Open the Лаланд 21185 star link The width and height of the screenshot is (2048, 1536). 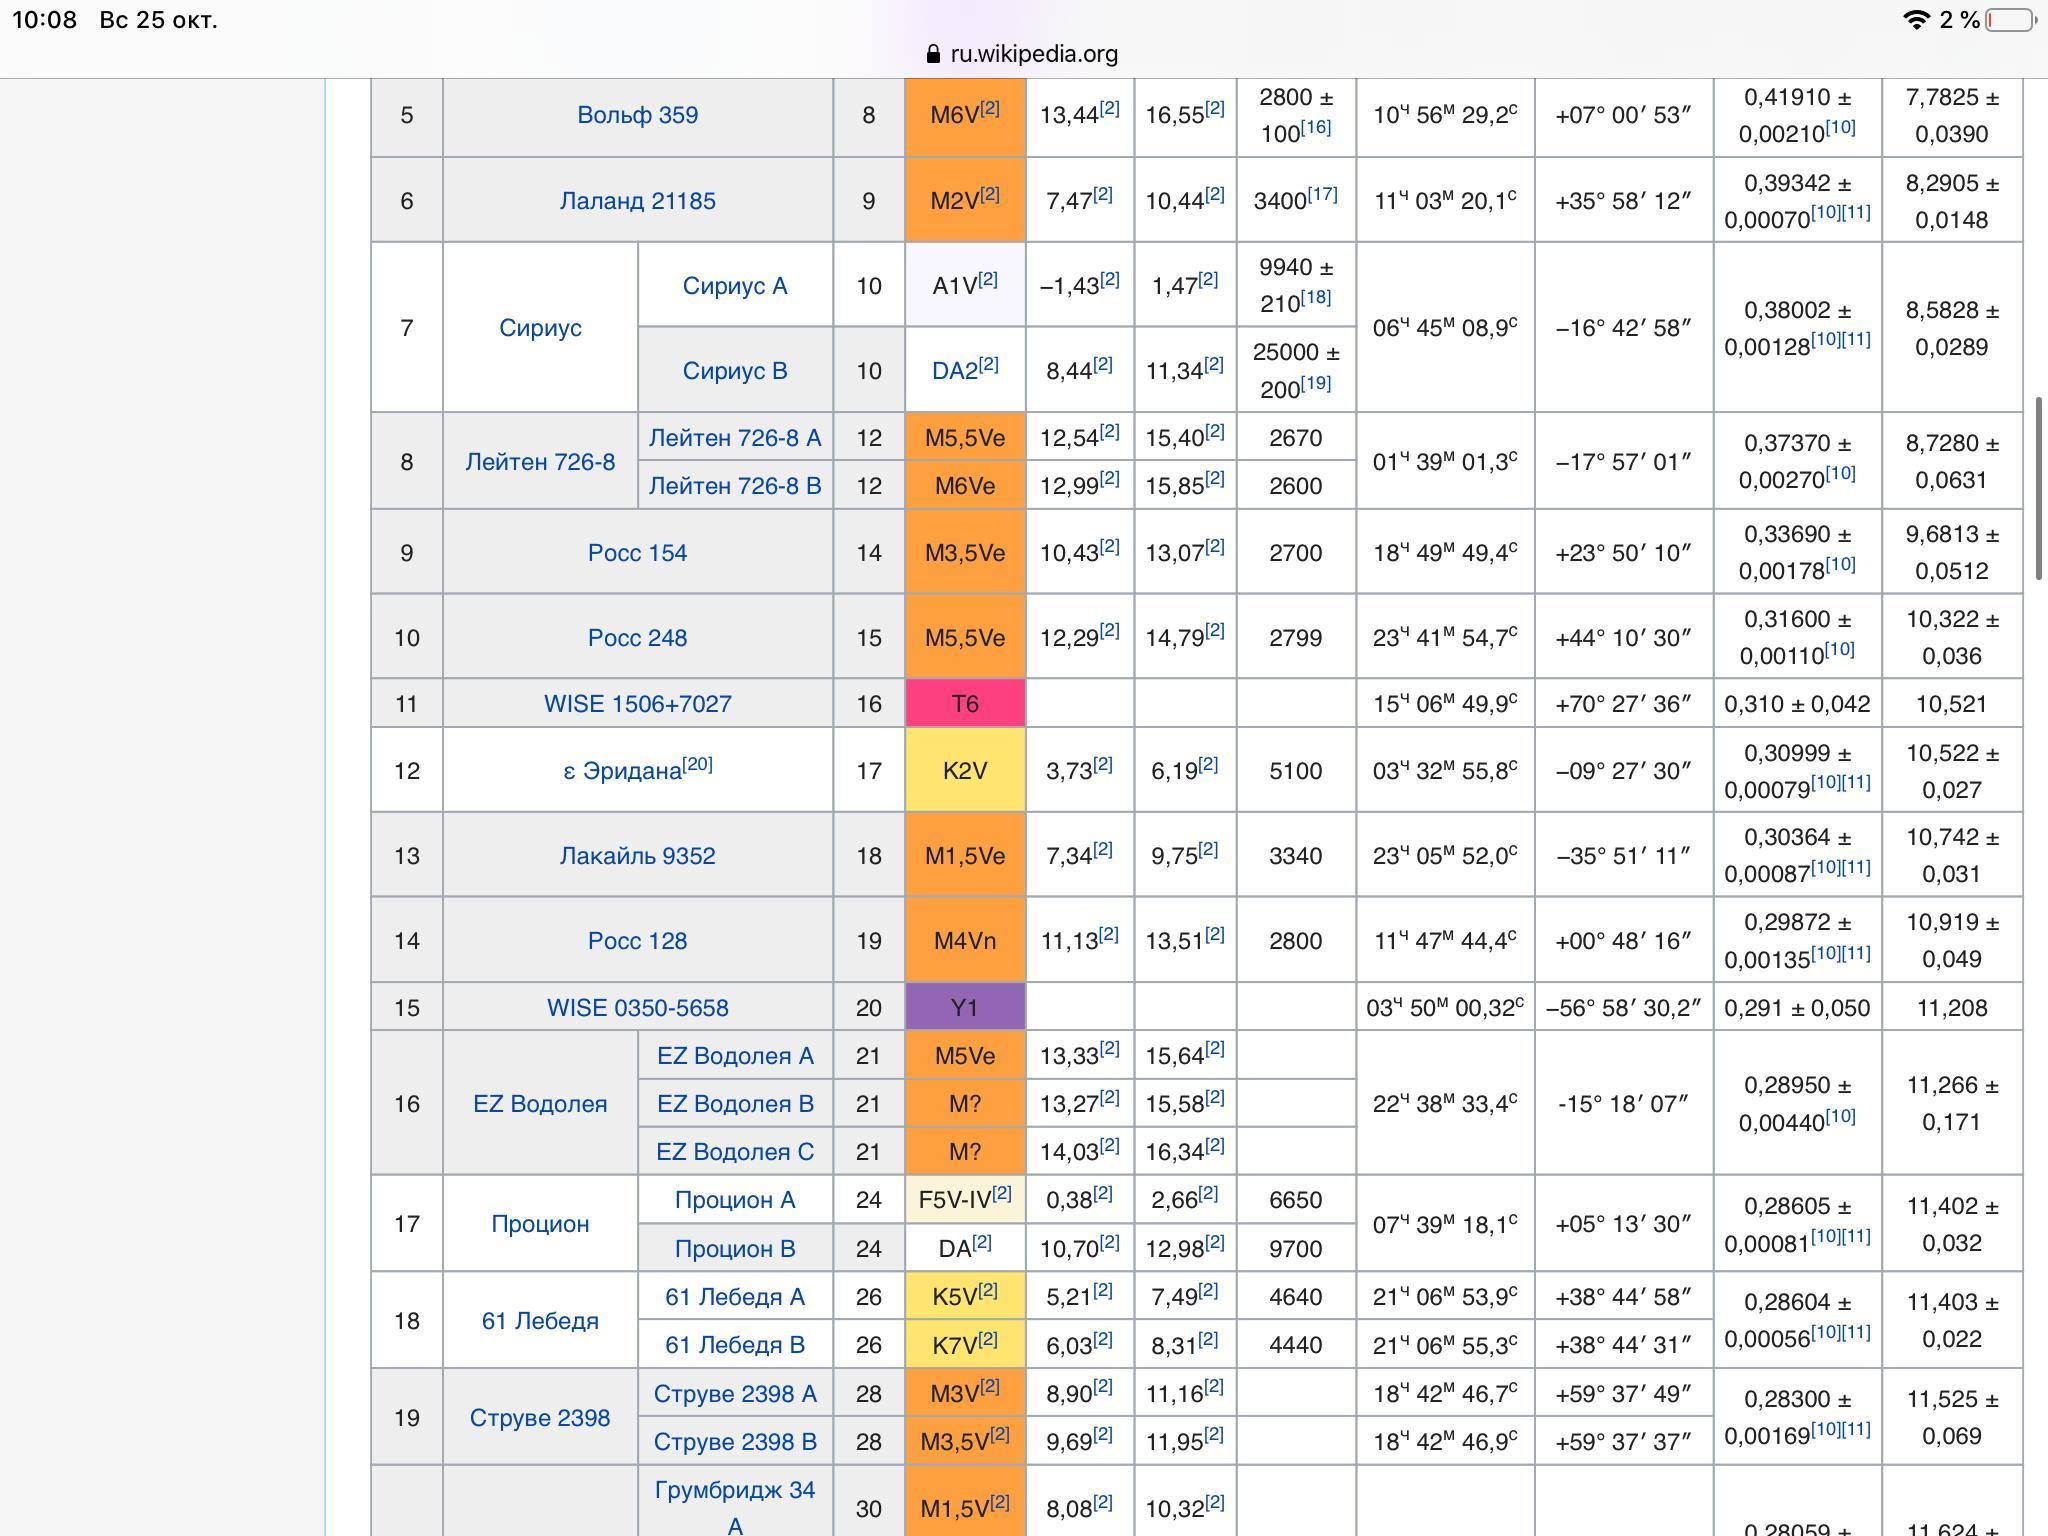(637, 201)
